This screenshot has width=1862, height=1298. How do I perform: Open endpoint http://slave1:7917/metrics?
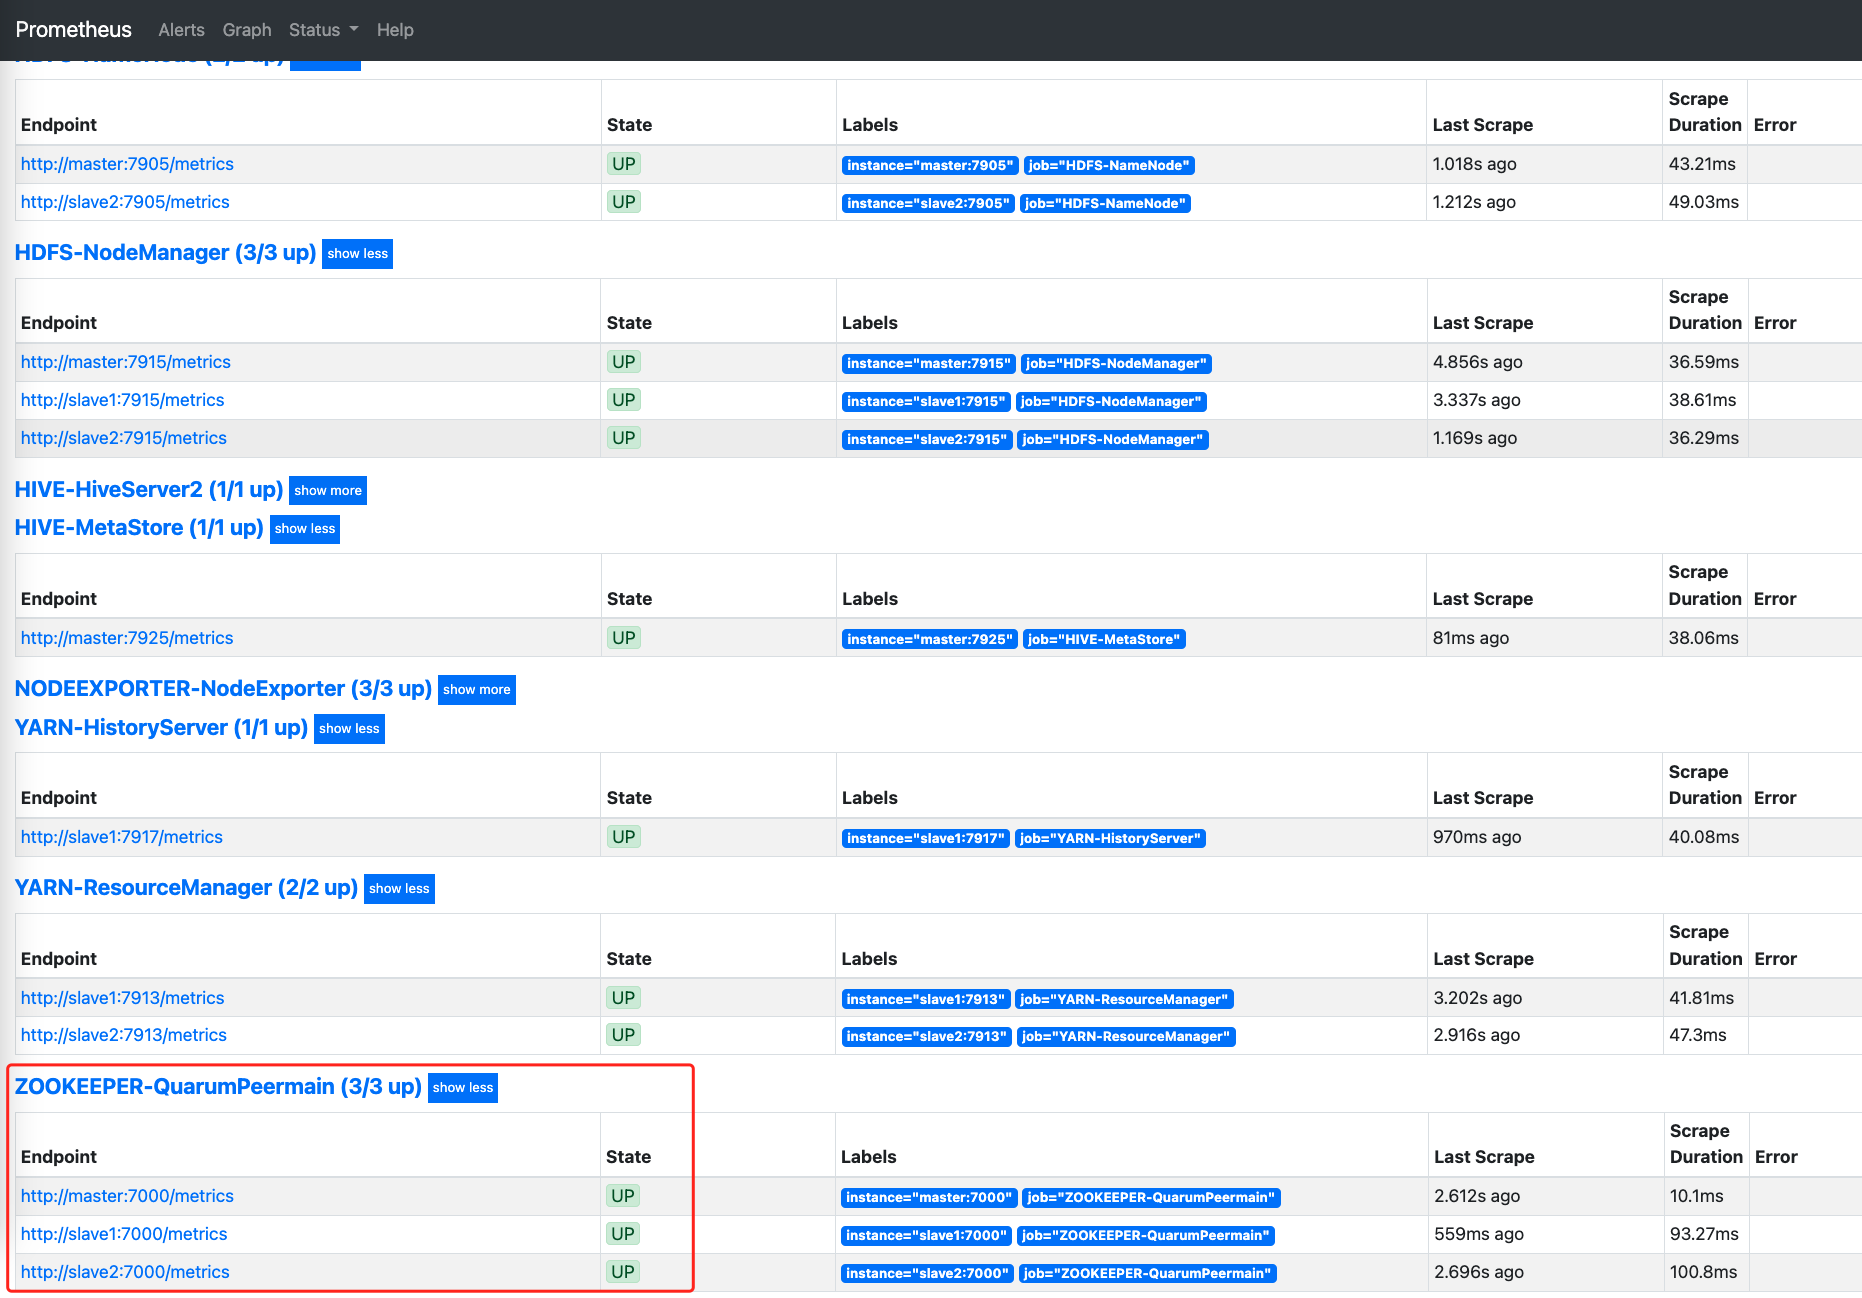(x=122, y=837)
